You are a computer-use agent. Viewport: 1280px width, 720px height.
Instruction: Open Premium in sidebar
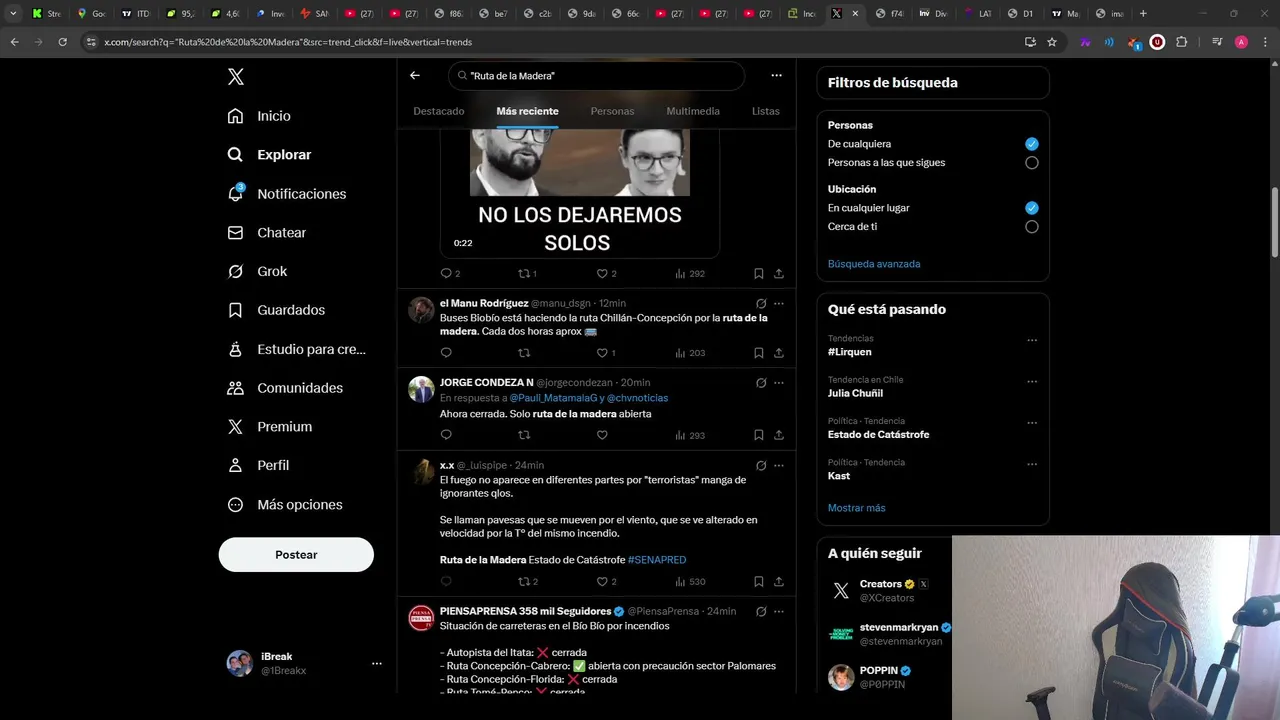[269, 426]
